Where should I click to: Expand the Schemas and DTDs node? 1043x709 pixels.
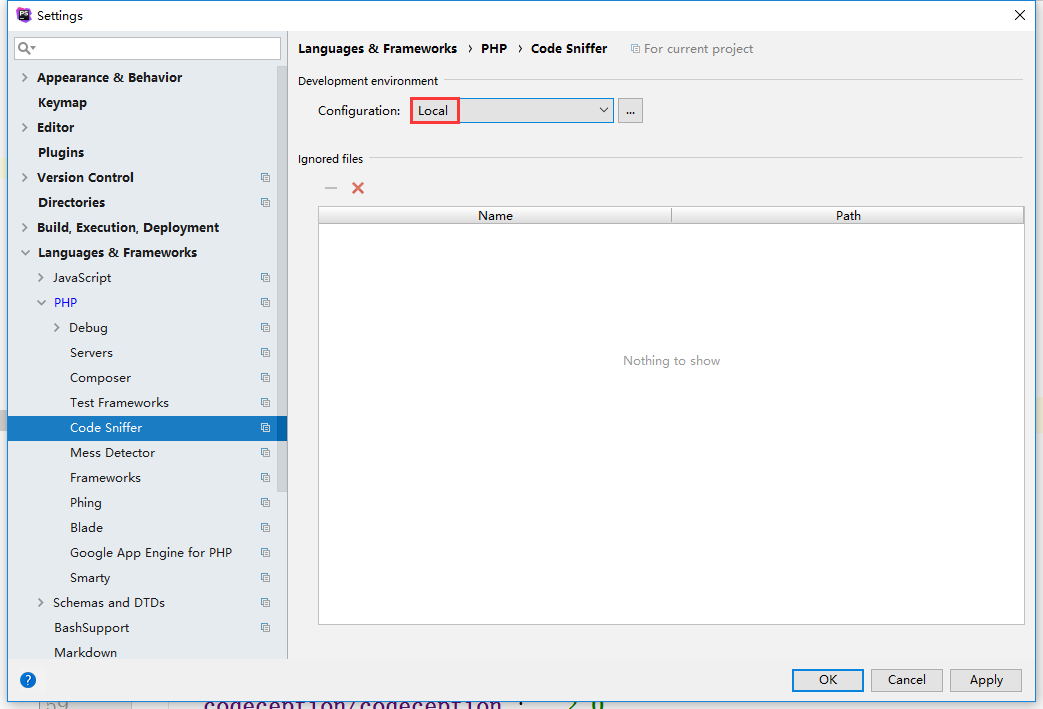click(41, 603)
